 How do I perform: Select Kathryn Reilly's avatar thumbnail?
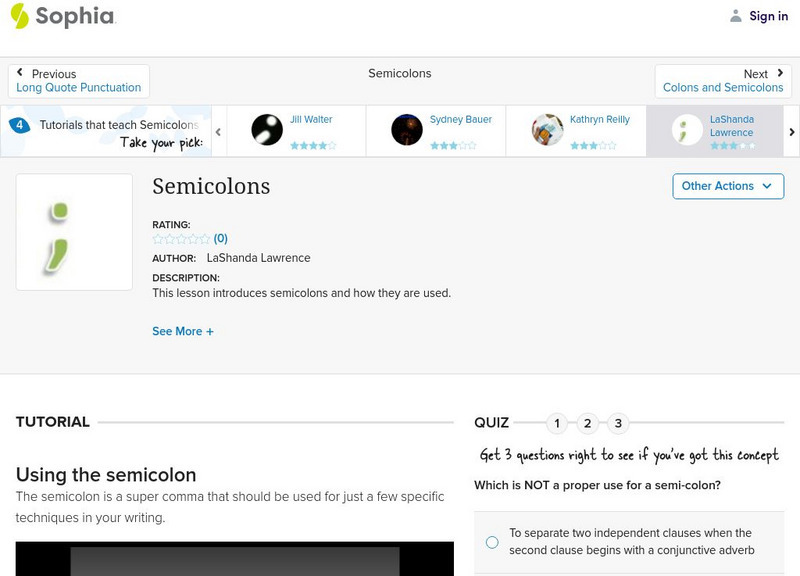pyautogui.click(x=547, y=130)
